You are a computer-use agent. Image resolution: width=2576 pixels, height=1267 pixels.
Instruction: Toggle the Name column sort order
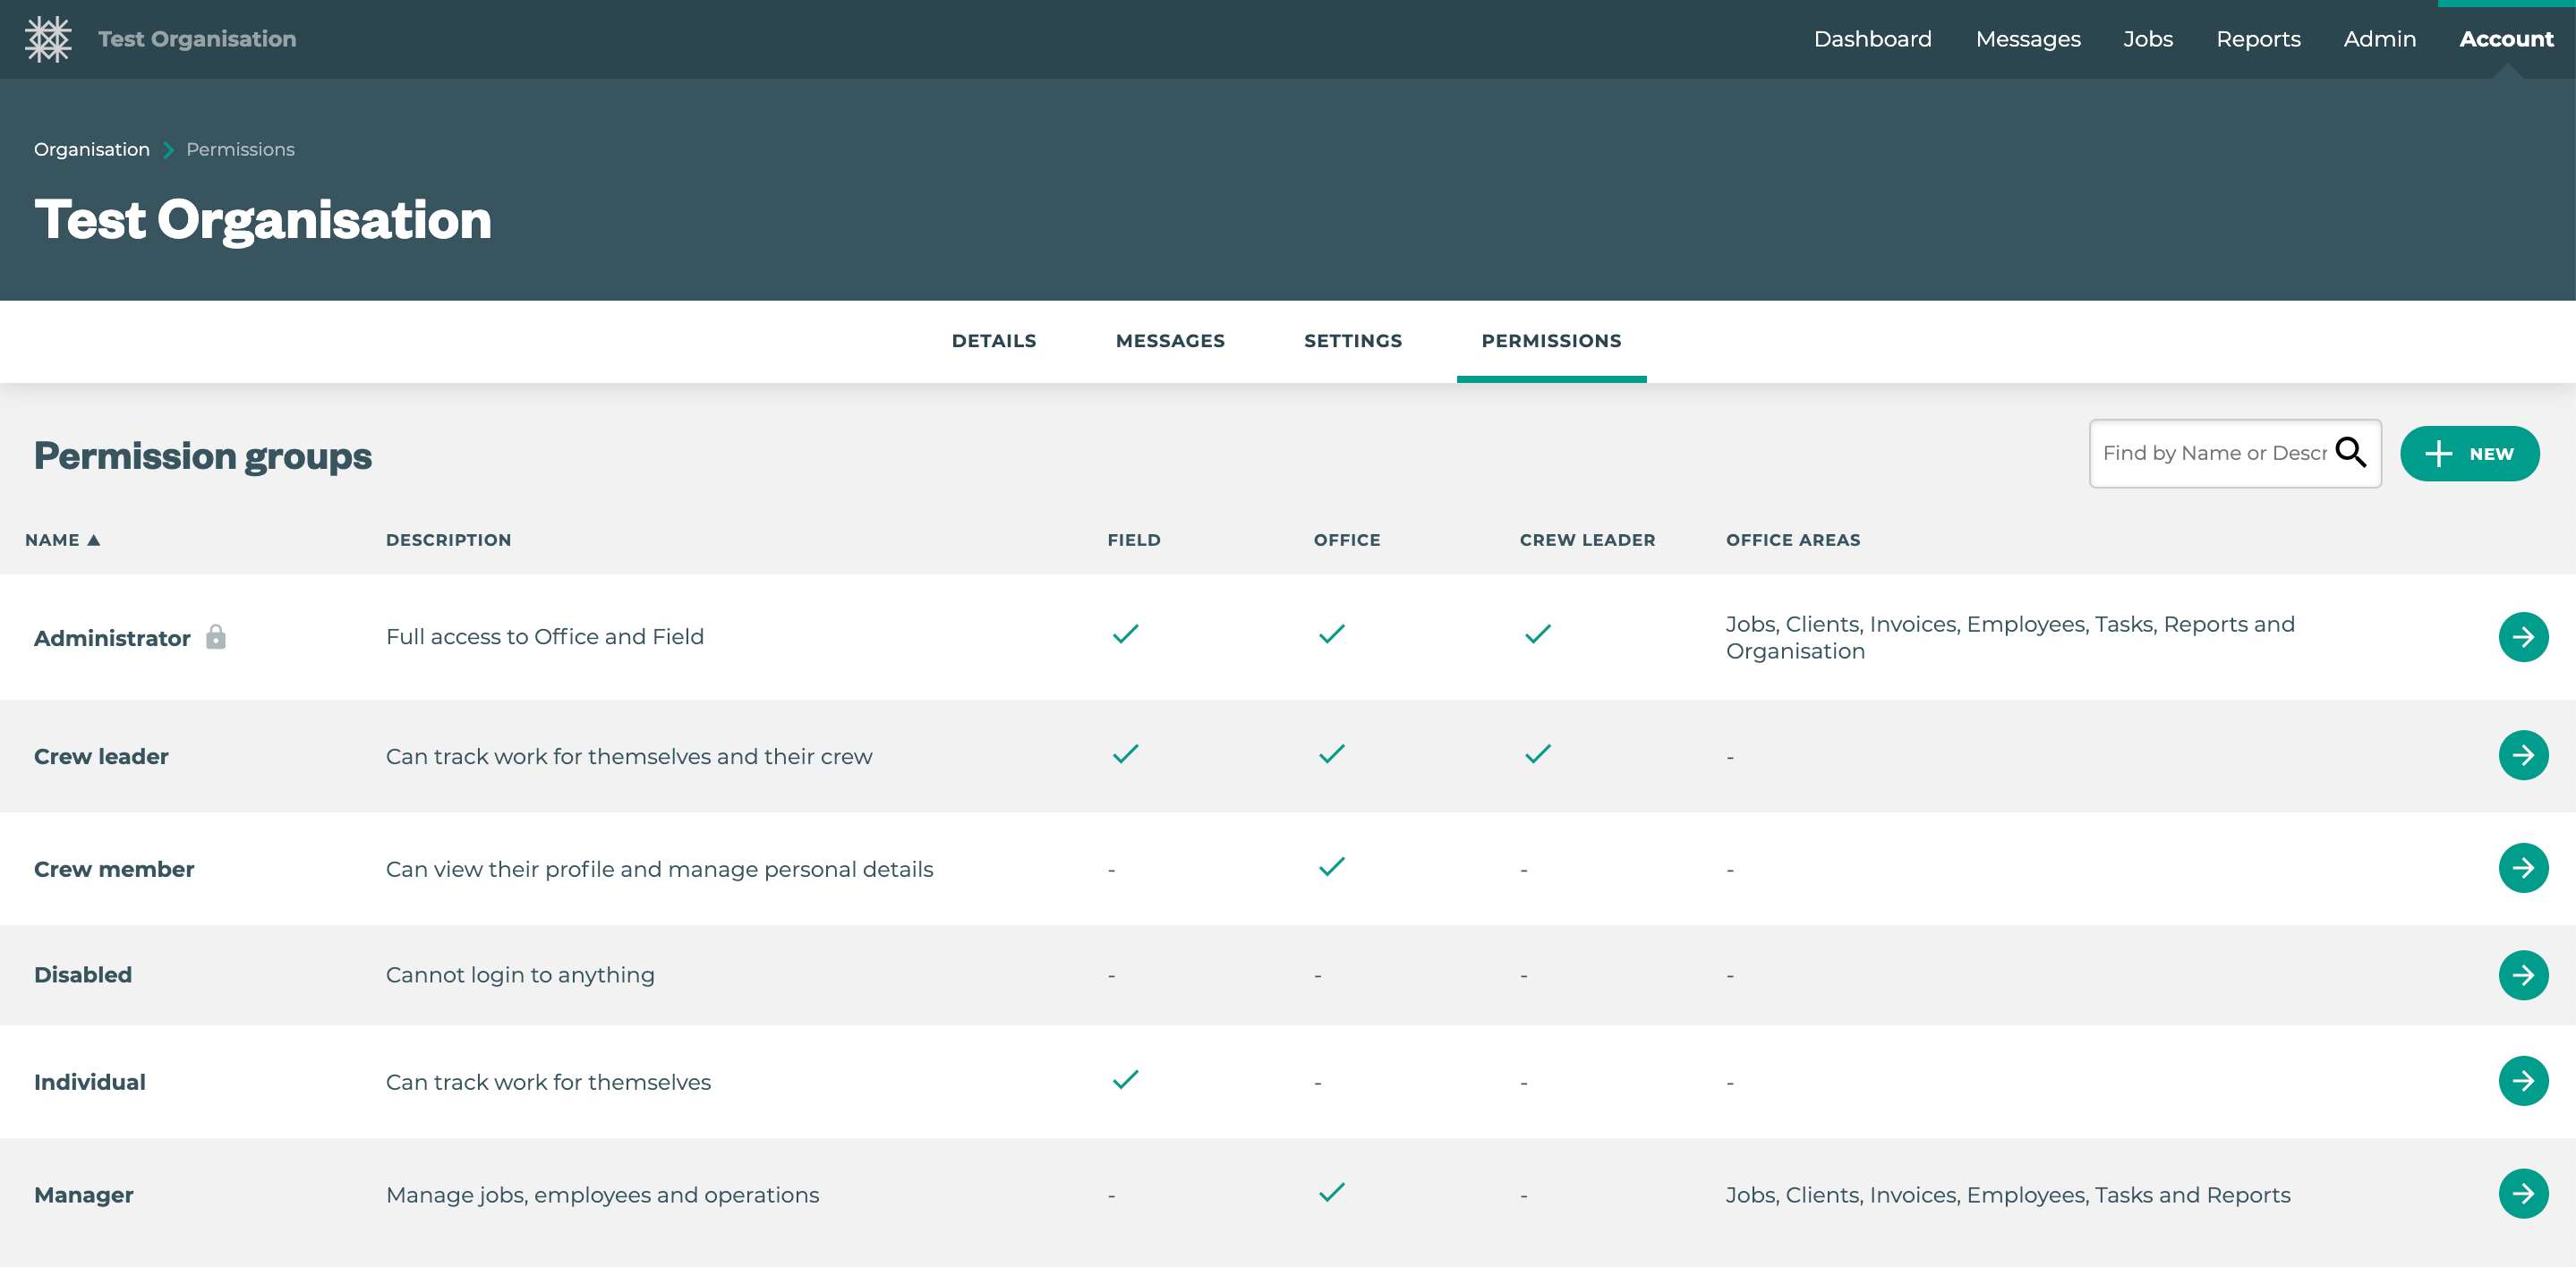63,539
